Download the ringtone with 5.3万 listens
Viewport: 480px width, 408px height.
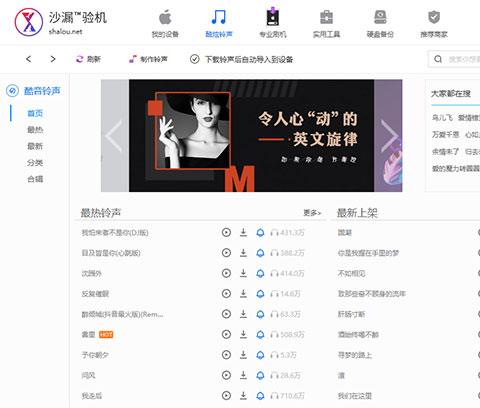click(x=243, y=355)
